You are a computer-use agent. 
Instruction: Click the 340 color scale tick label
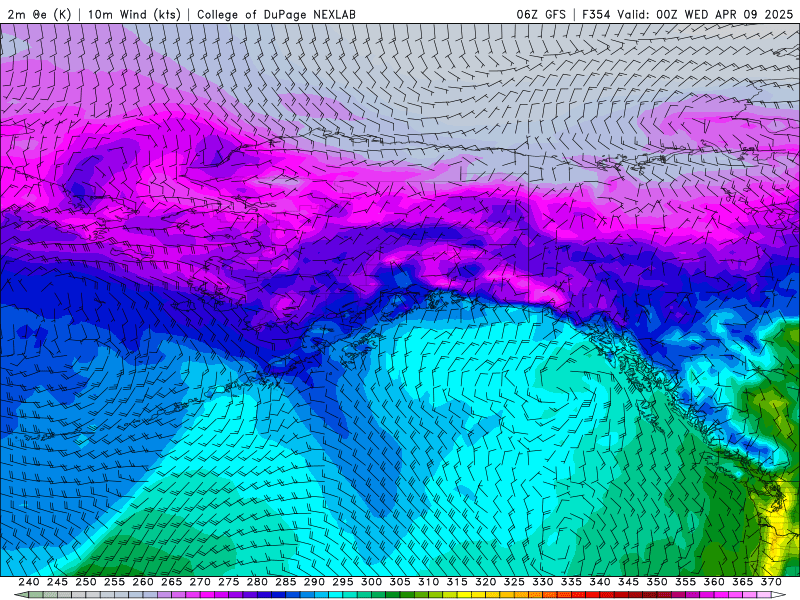[x=600, y=582]
